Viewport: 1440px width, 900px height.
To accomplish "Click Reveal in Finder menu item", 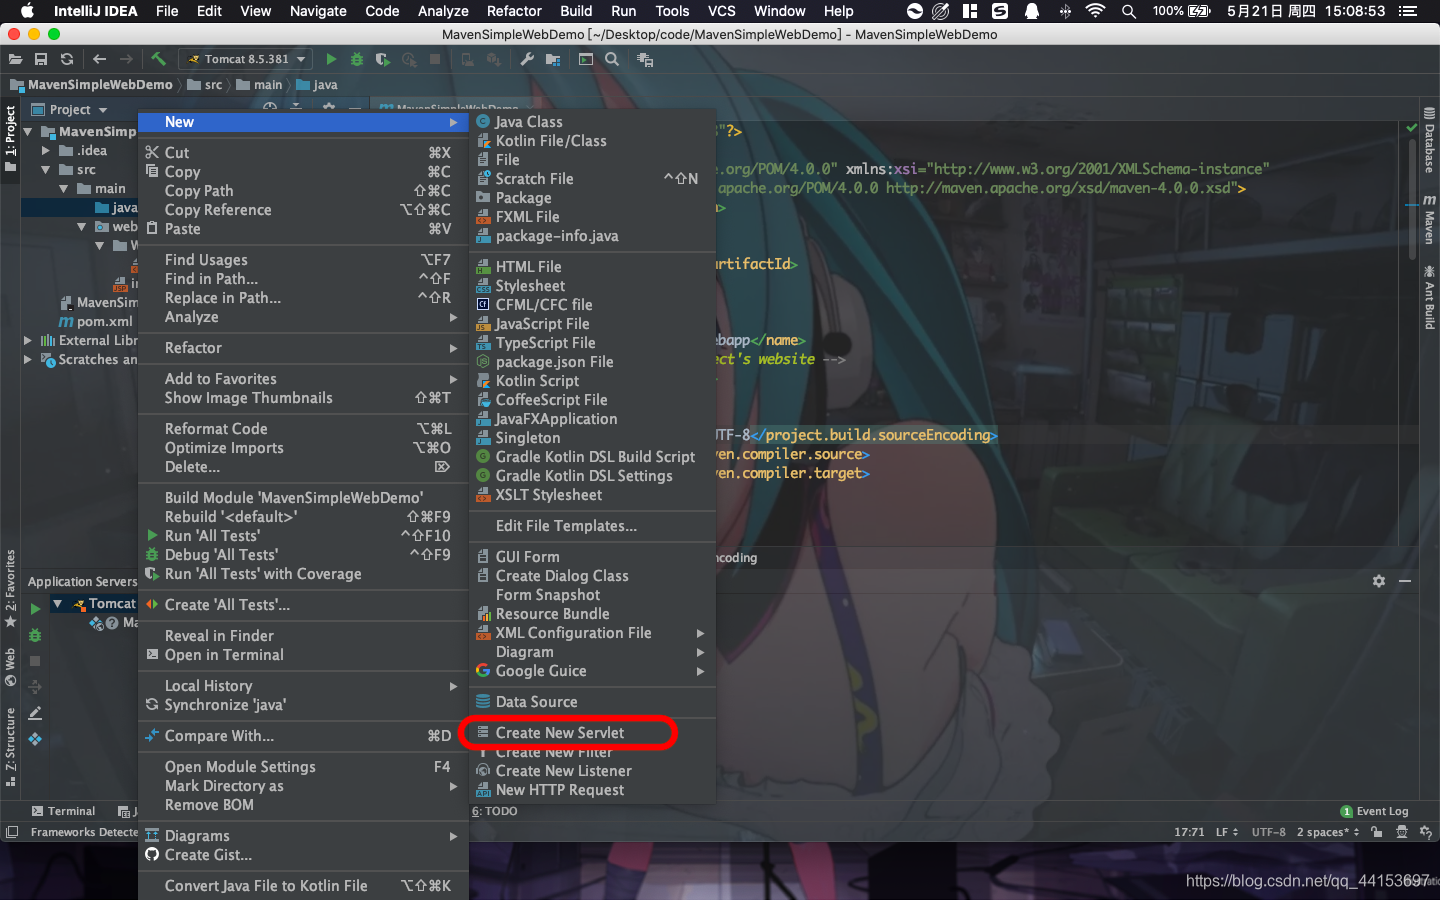I will pos(302,636).
